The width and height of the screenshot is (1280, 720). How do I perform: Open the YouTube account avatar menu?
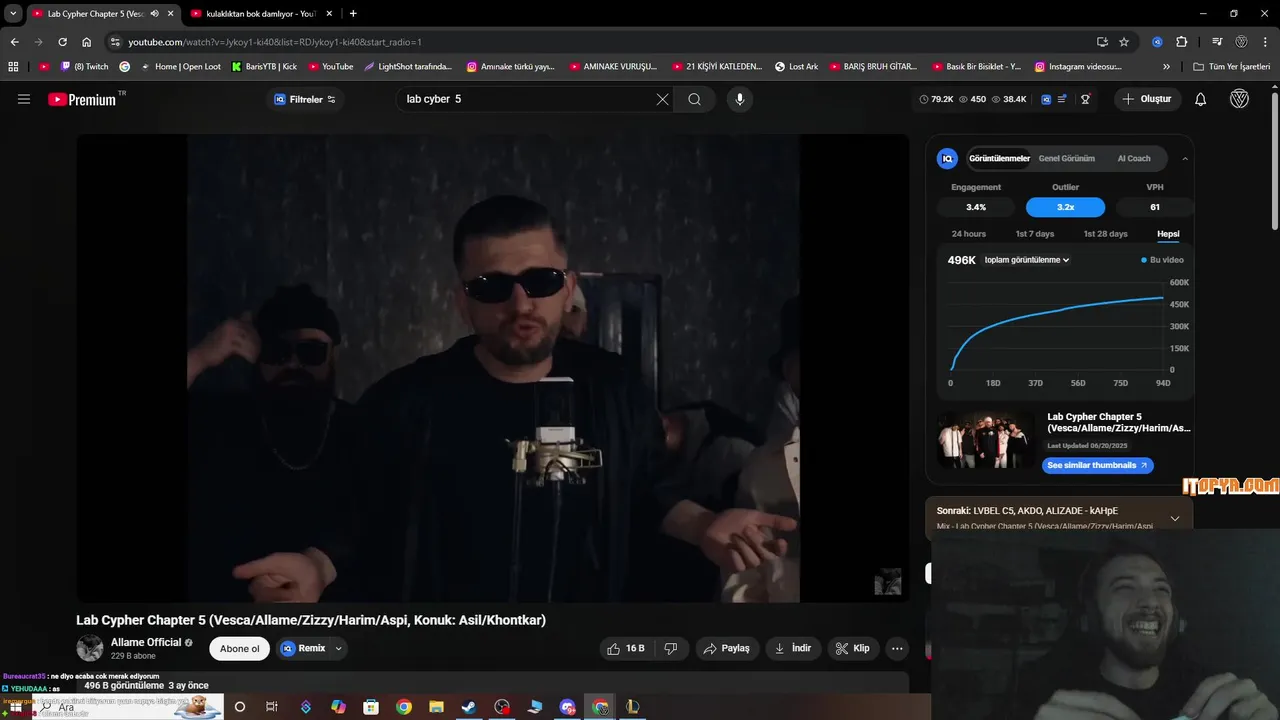(x=1239, y=99)
